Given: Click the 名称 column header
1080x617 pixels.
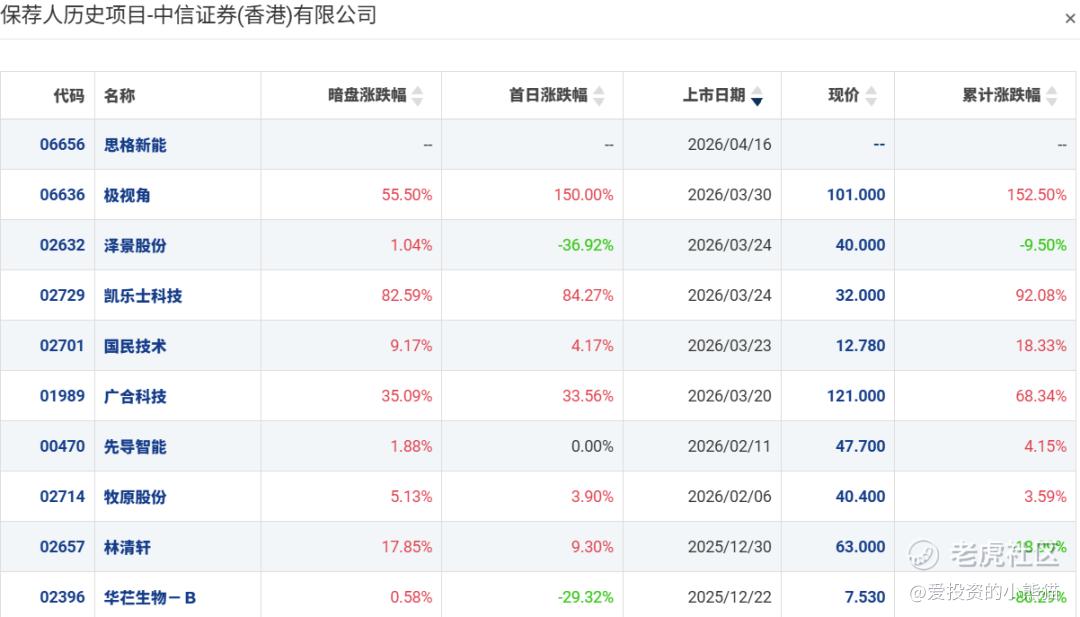Looking at the screenshot, I should pos(119,95).
